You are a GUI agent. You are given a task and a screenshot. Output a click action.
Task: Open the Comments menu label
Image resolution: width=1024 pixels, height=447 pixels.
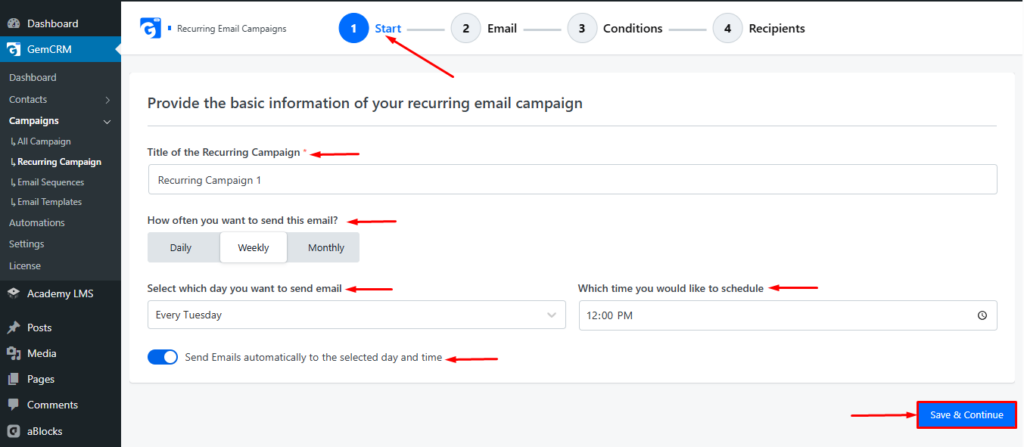point(52,405)
